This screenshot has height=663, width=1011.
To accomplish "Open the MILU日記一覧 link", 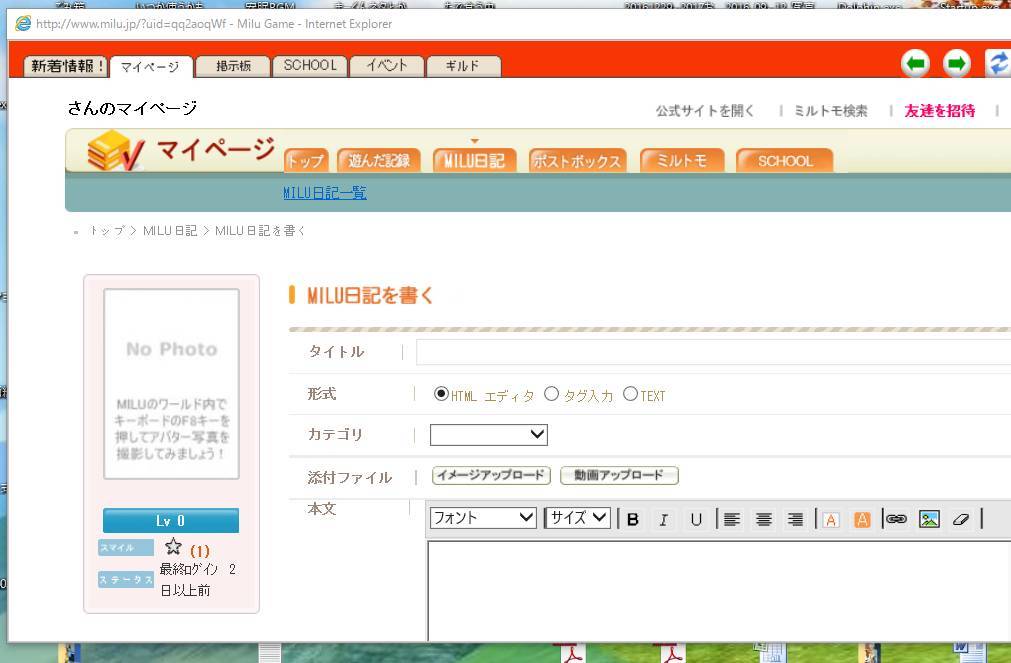I will (x=324, y=193).
